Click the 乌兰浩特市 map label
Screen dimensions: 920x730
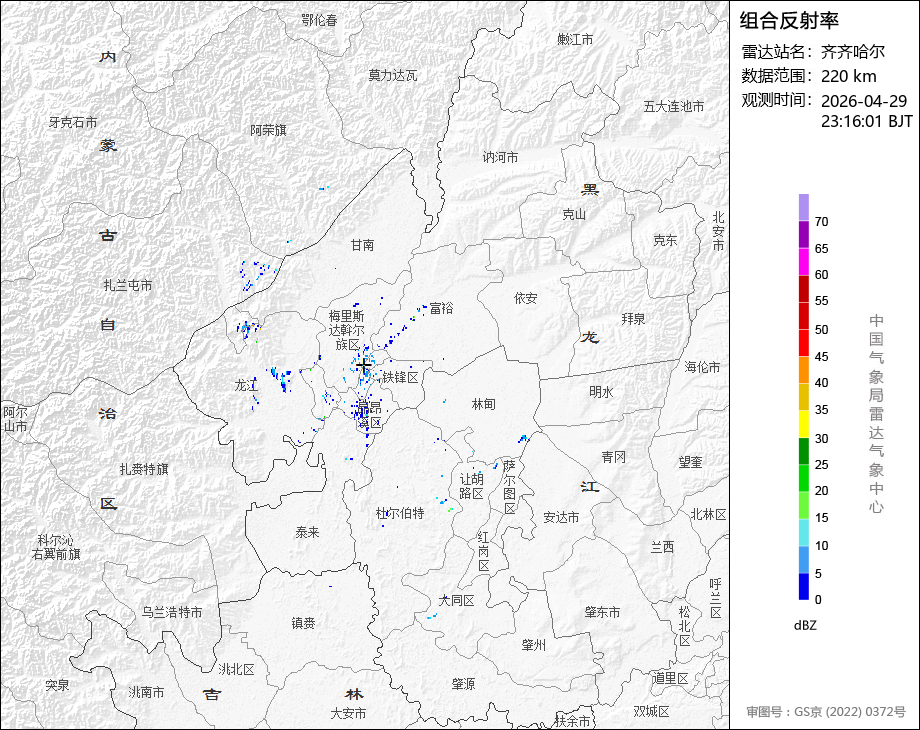[172, 612]
